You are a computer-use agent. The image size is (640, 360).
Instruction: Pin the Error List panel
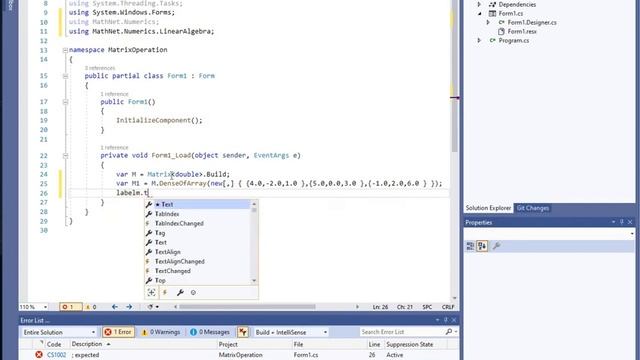pyautogui.click(x=446, y=320)
